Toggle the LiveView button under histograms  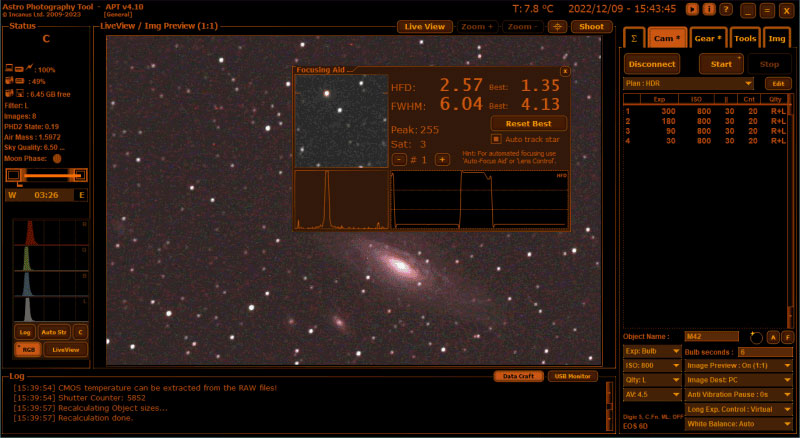65,350
